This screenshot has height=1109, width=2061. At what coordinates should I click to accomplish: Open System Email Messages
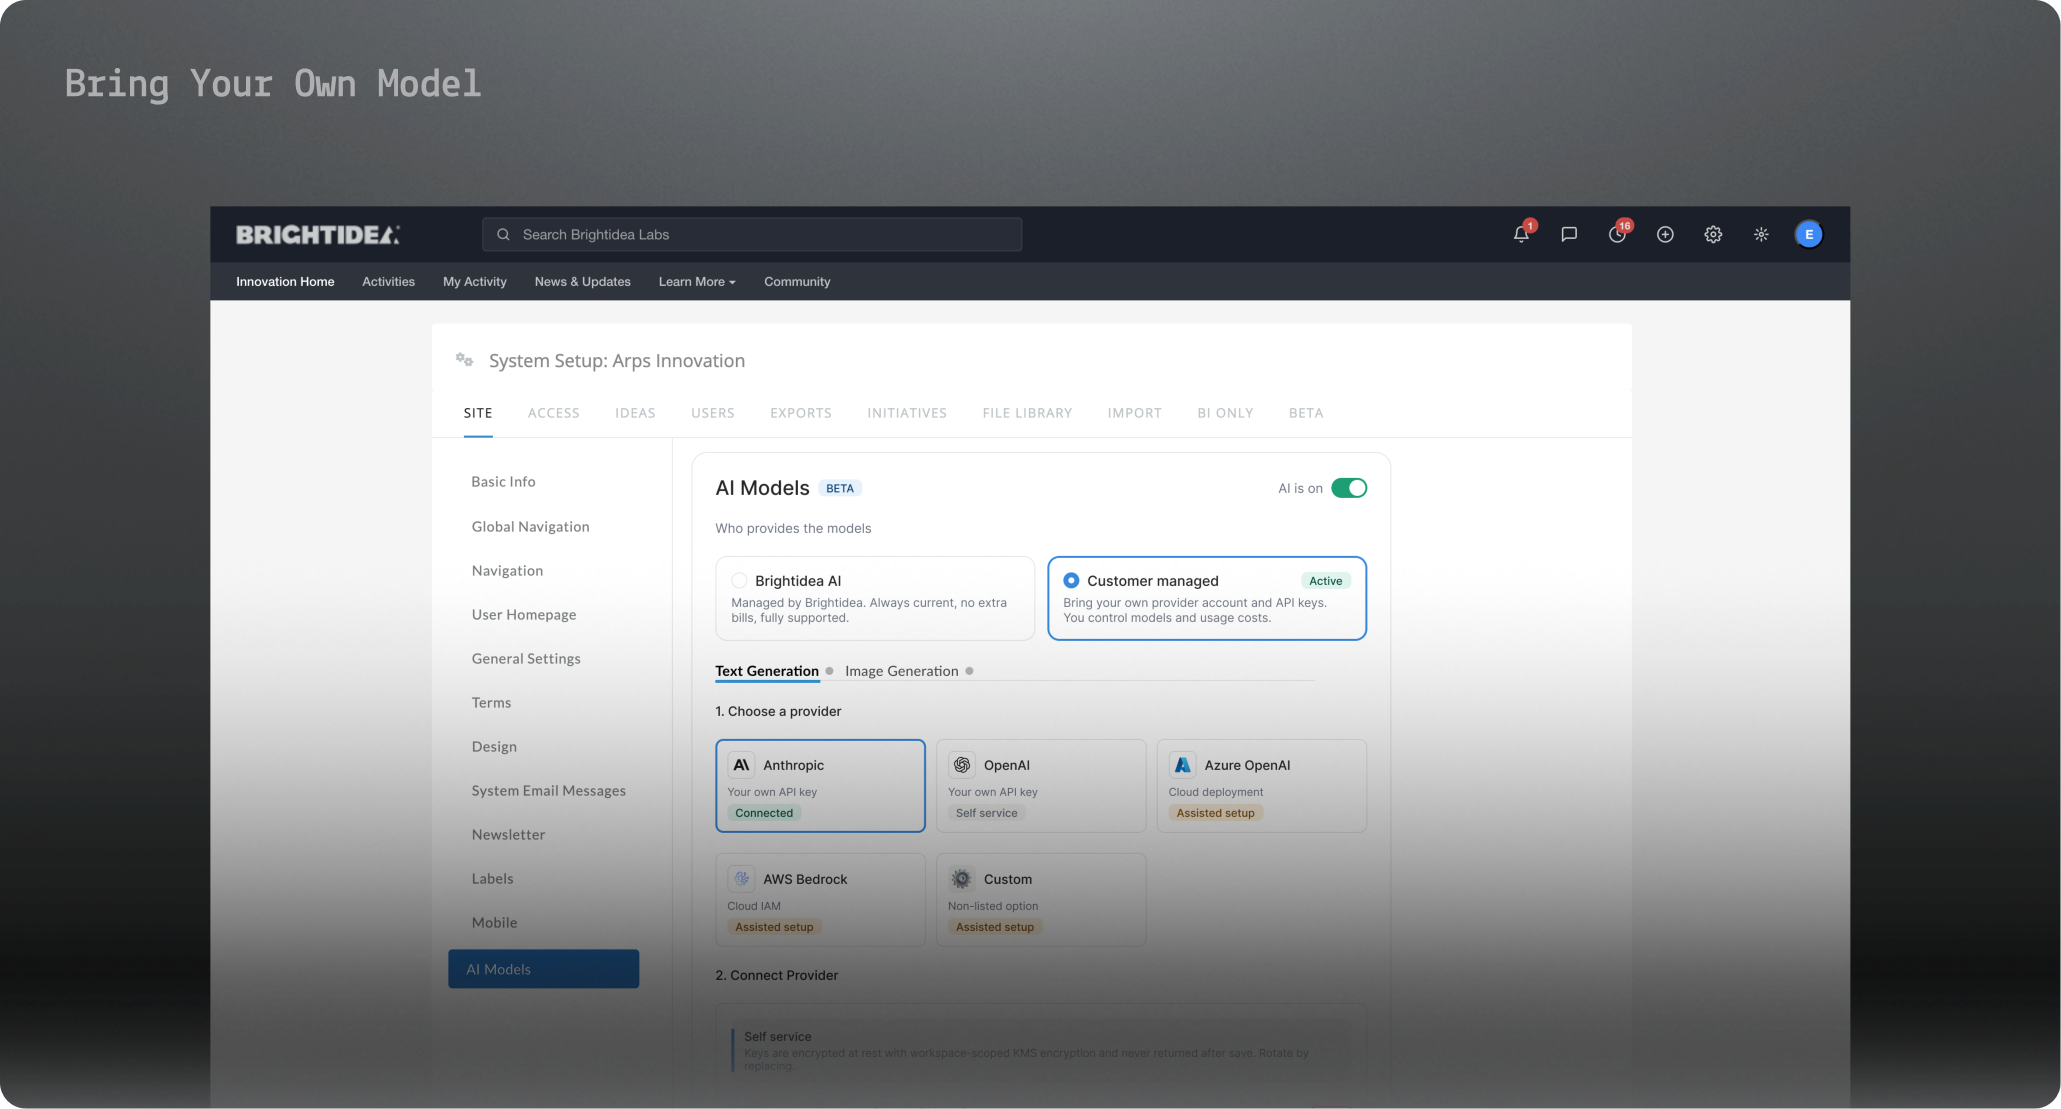tap(549, 791)
